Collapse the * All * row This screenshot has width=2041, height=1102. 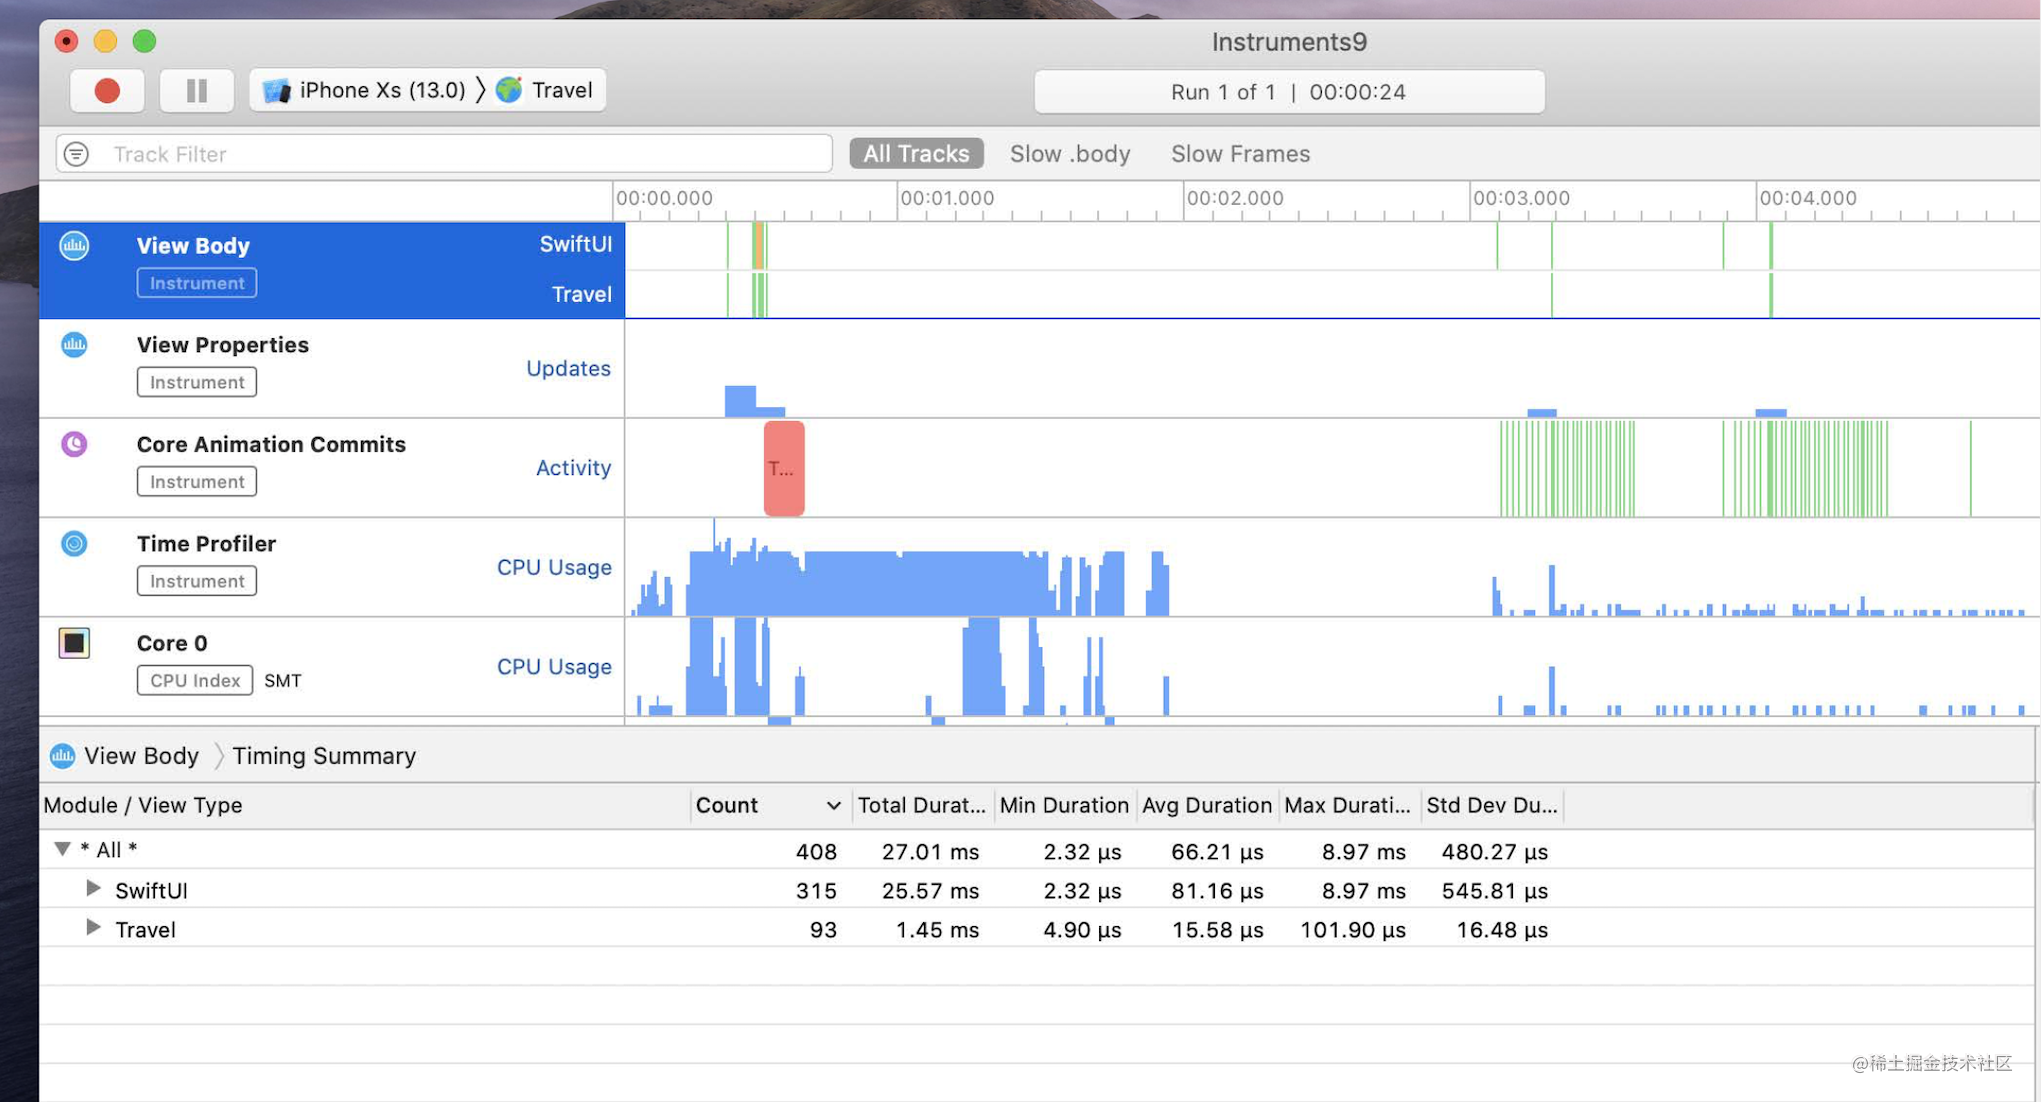pyautogui.click(x=62, y=849)
